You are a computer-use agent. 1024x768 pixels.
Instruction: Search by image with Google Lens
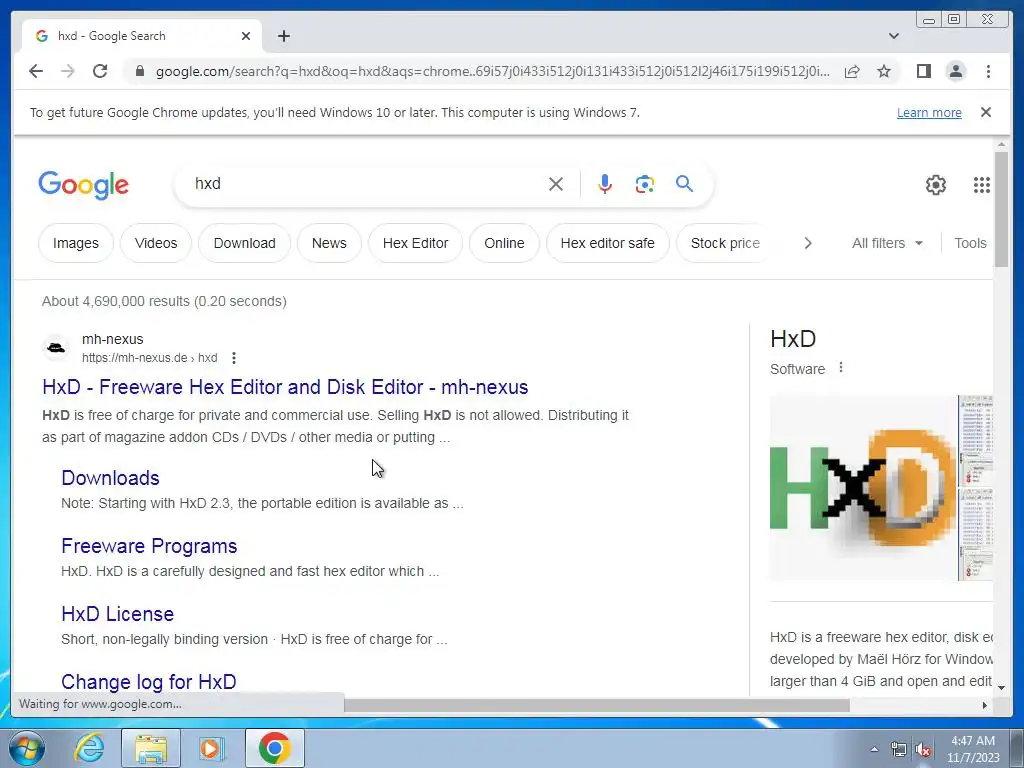point(645,184)
